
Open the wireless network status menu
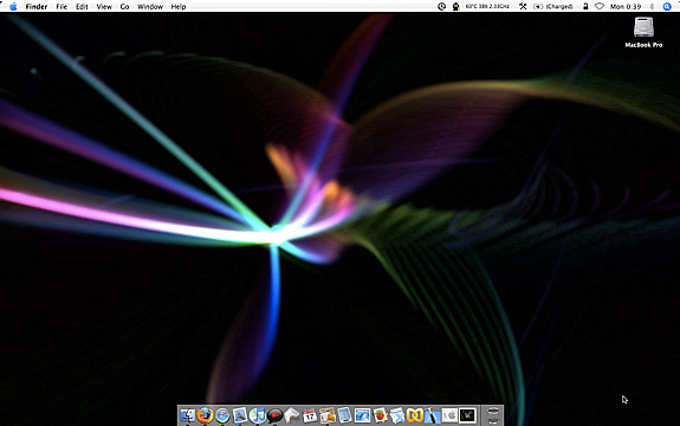tap(599, 7)
